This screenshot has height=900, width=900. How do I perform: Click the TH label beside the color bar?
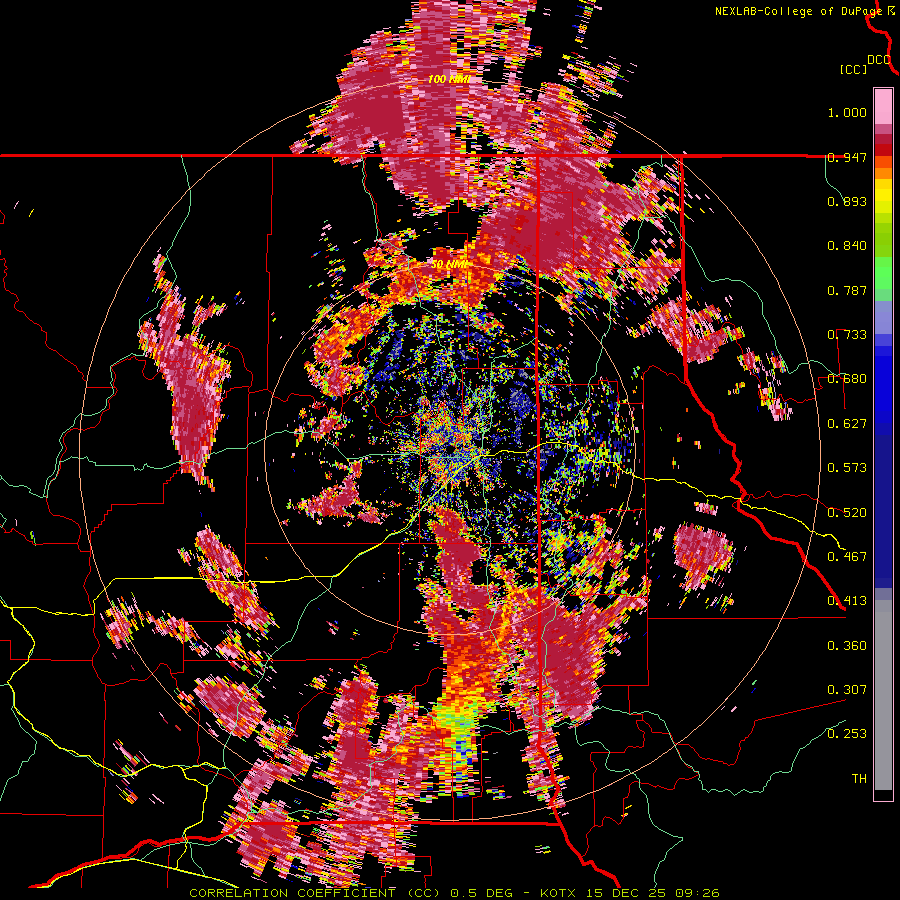coord(859,779)
